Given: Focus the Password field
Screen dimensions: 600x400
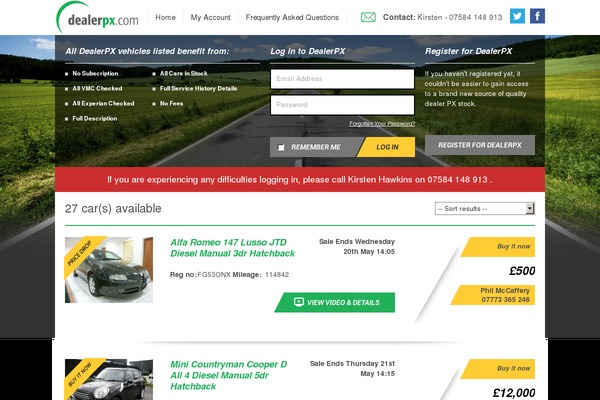Looking at the screenshot, I should tap(342, 105).
